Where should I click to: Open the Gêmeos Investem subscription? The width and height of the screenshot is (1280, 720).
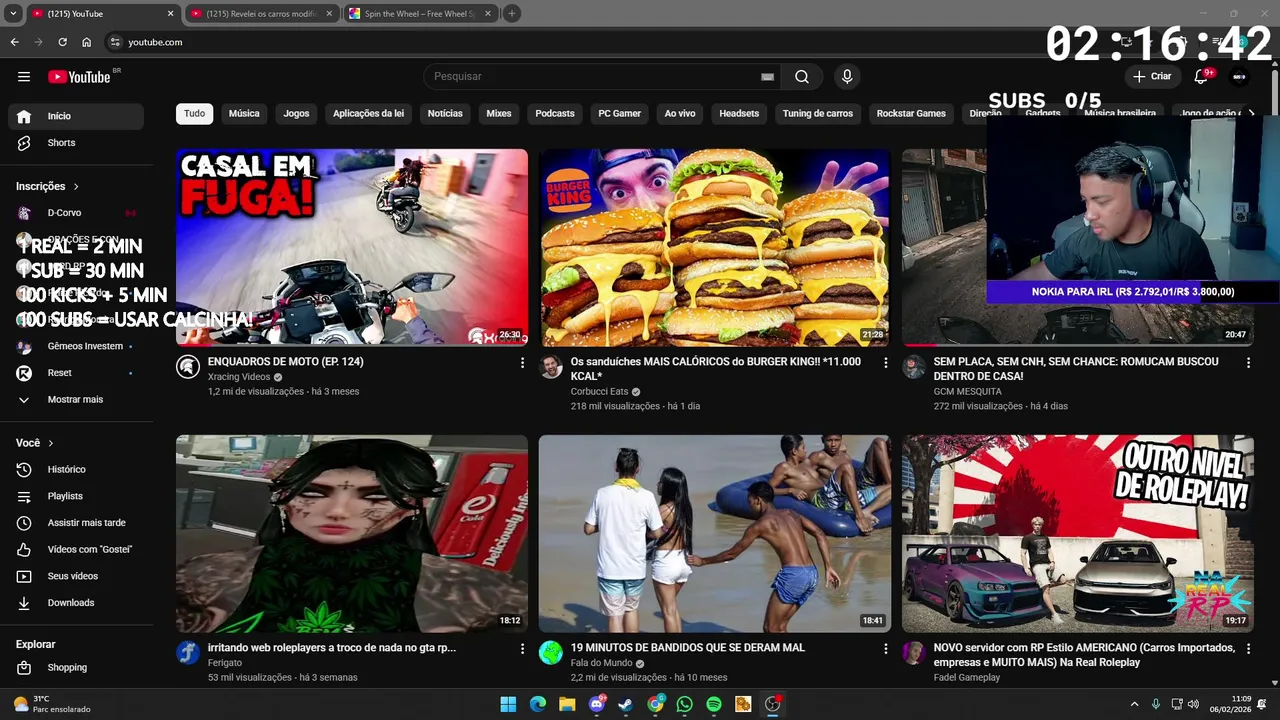point(76,346)
